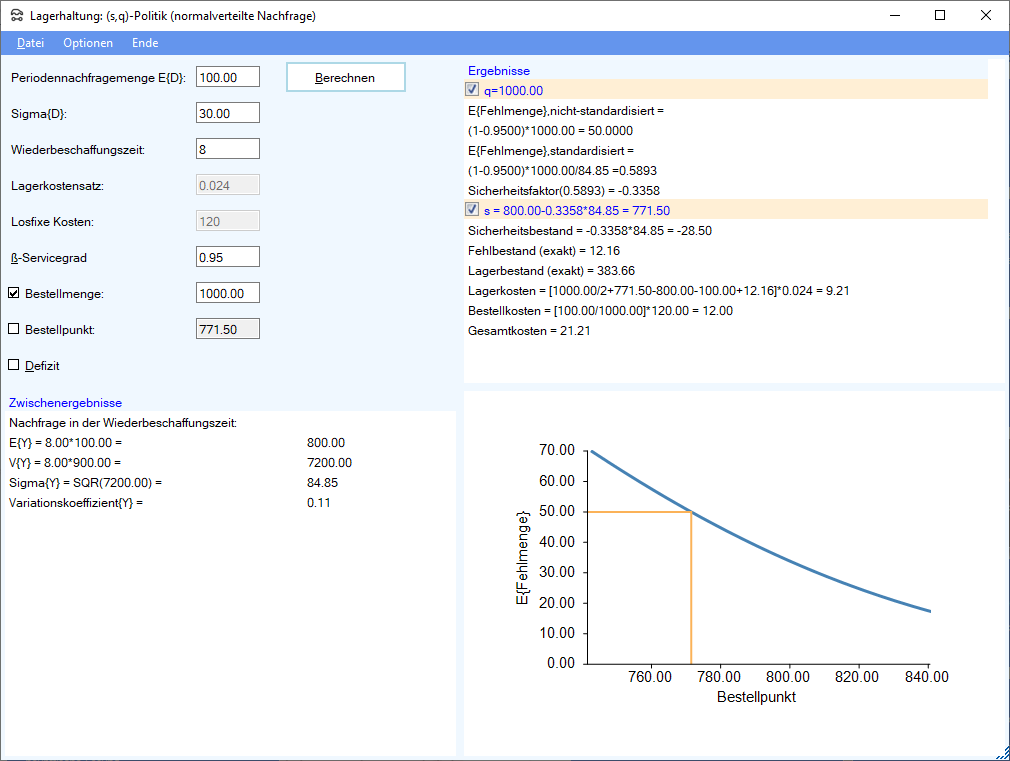Open the Datei menu
The height and width of the screenshot is (761, 1010).
[30, 43]
